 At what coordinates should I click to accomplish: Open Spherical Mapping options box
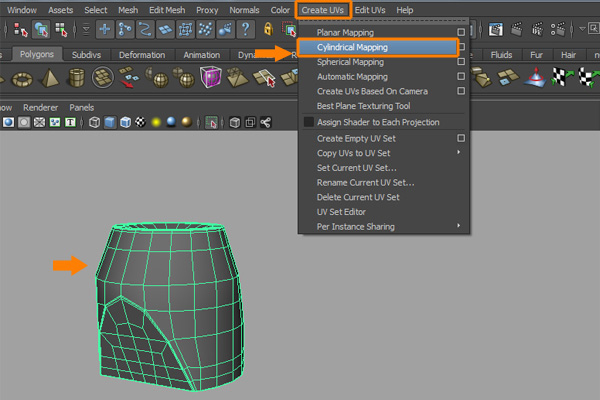[x=461, y=62]
